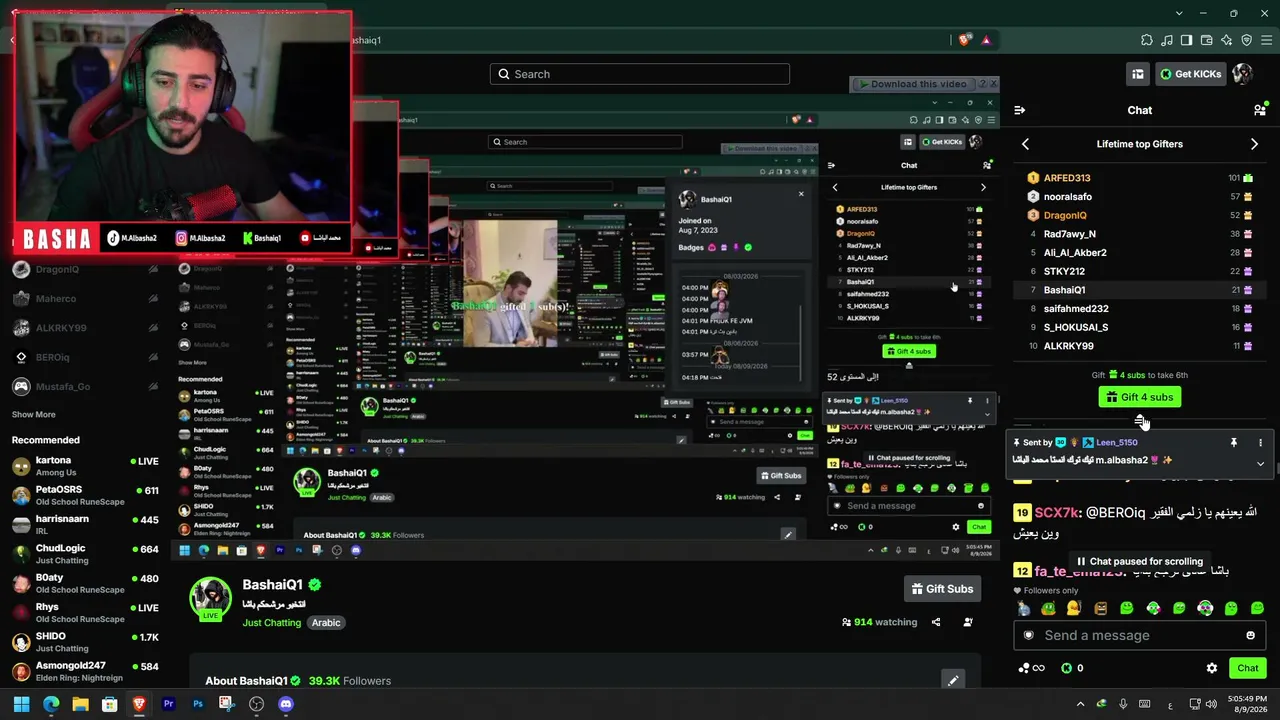Resume chat paused for scrolling

1139,561
